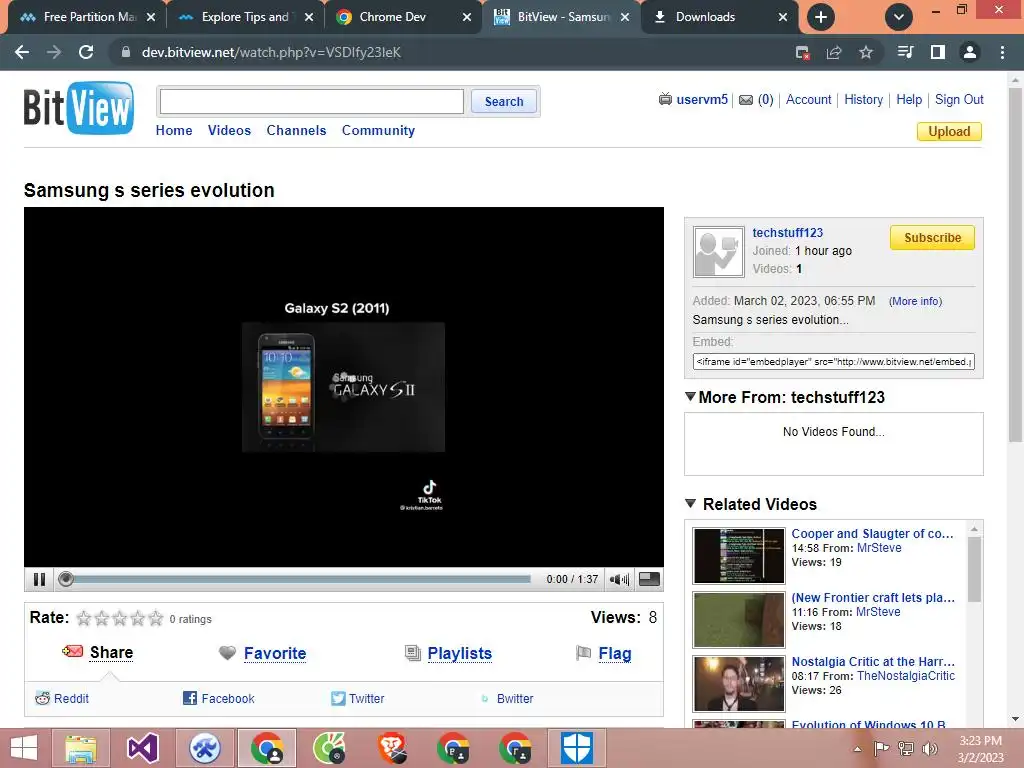The height and width of the screenshot is (768, 1024).
Task: Click the yellow Upload button
Action: [x=949, y=131]
